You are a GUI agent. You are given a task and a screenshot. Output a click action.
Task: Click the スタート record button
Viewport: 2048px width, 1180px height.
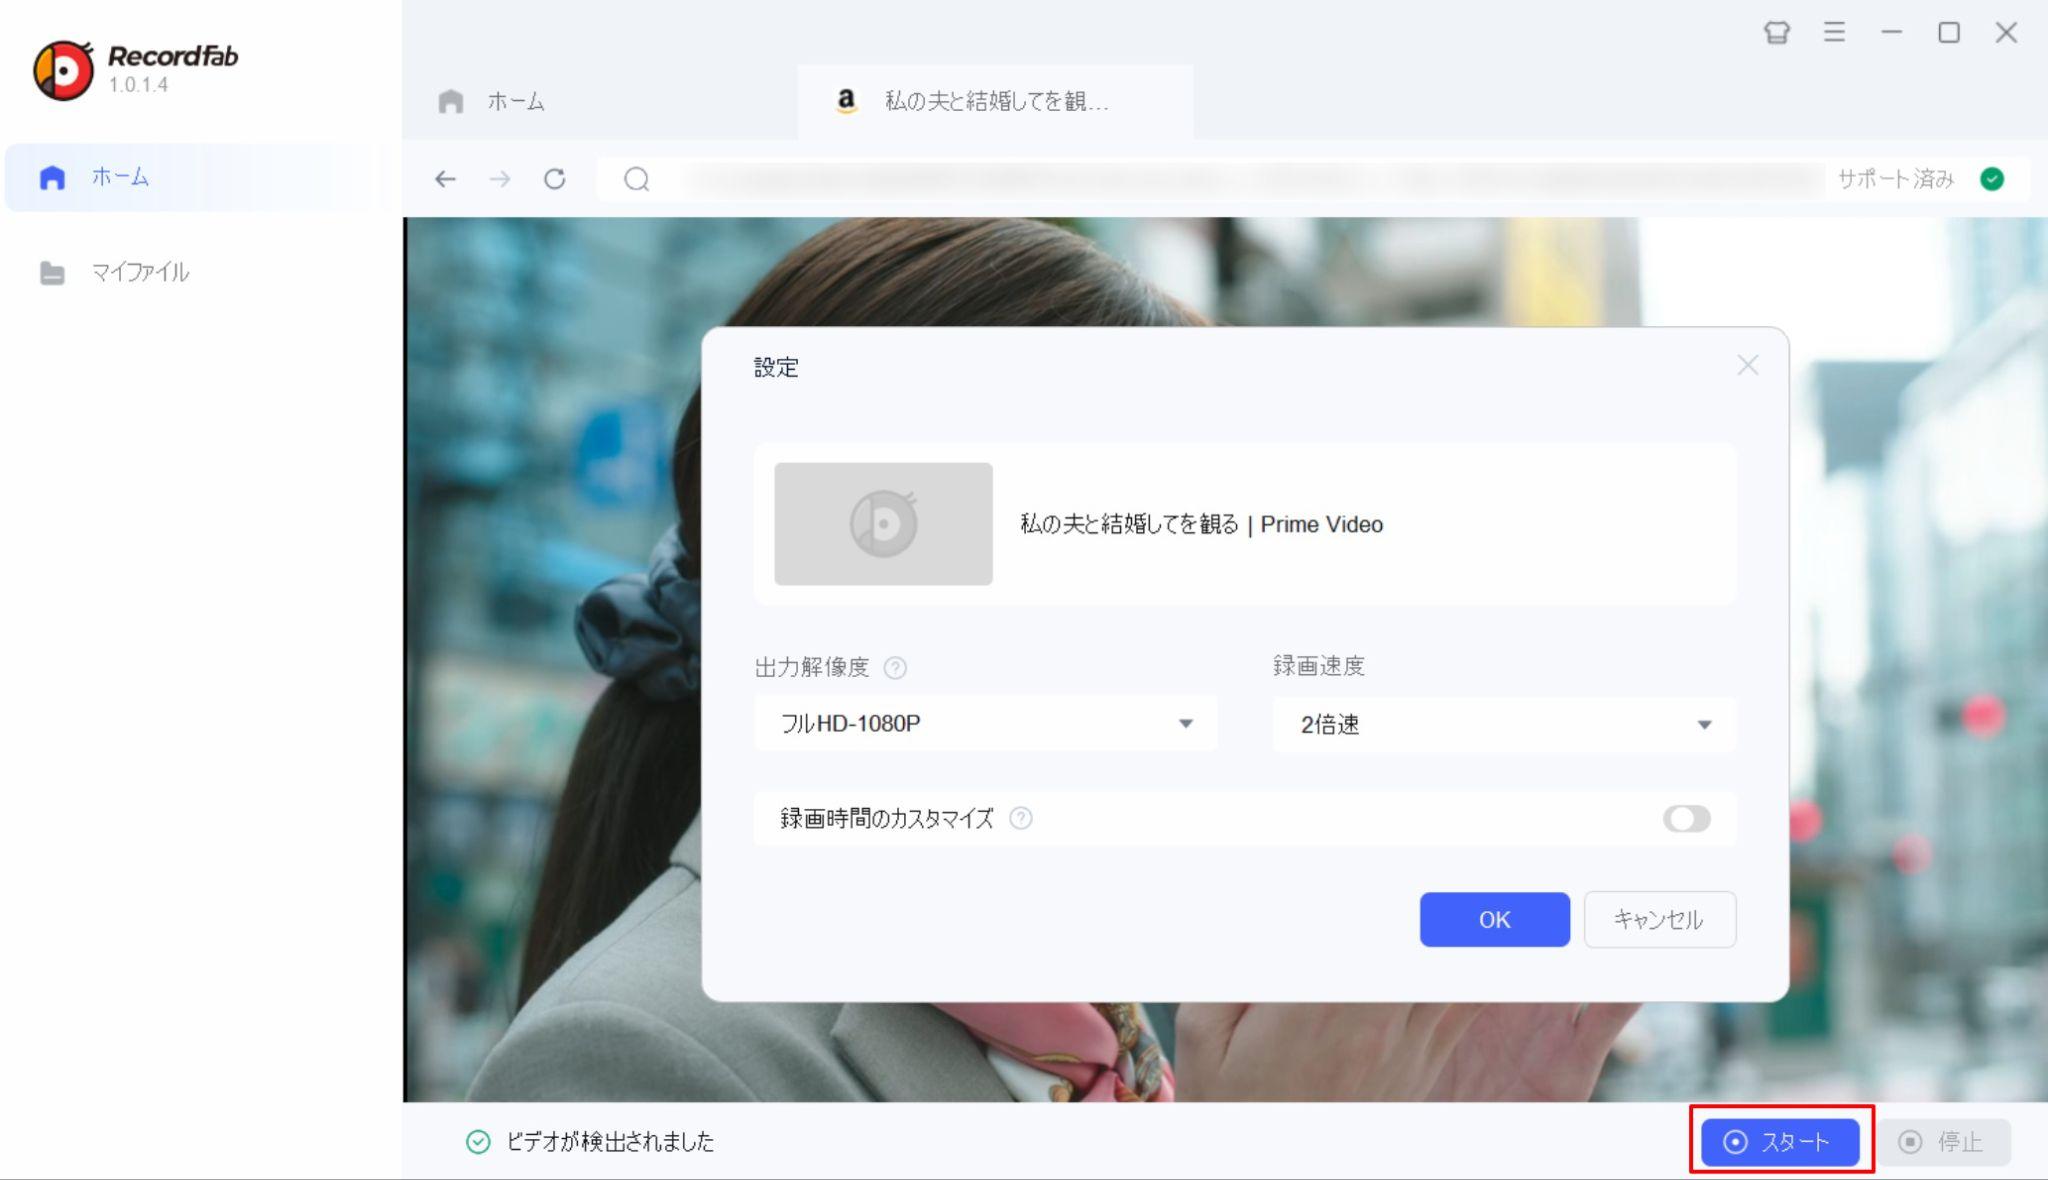click(x=1780, y=1142)
